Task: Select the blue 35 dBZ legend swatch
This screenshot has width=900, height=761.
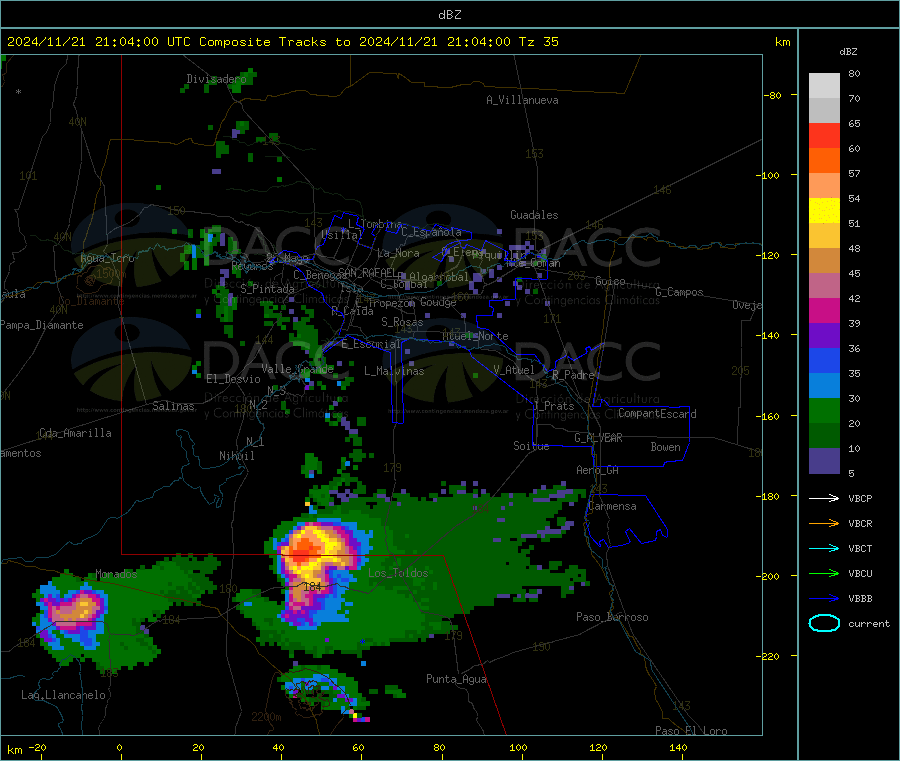Action: (x=824, y=360)
